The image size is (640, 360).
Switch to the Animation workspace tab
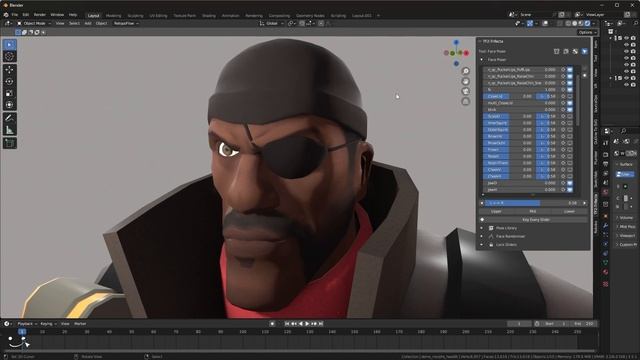(230, 16)
